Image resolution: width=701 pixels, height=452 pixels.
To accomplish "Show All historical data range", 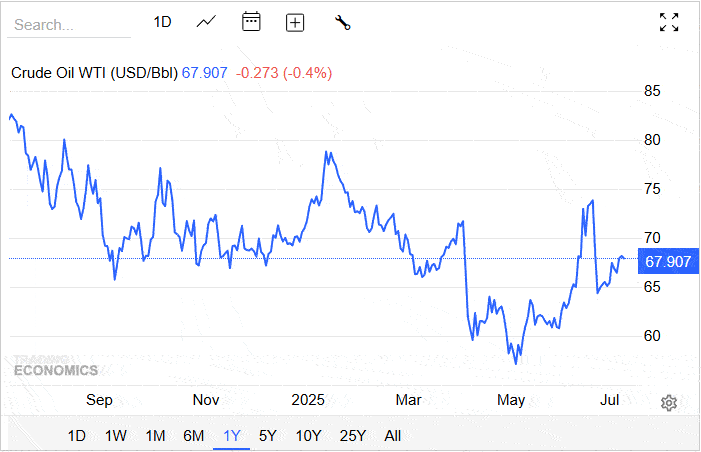I will click(393, 435).
